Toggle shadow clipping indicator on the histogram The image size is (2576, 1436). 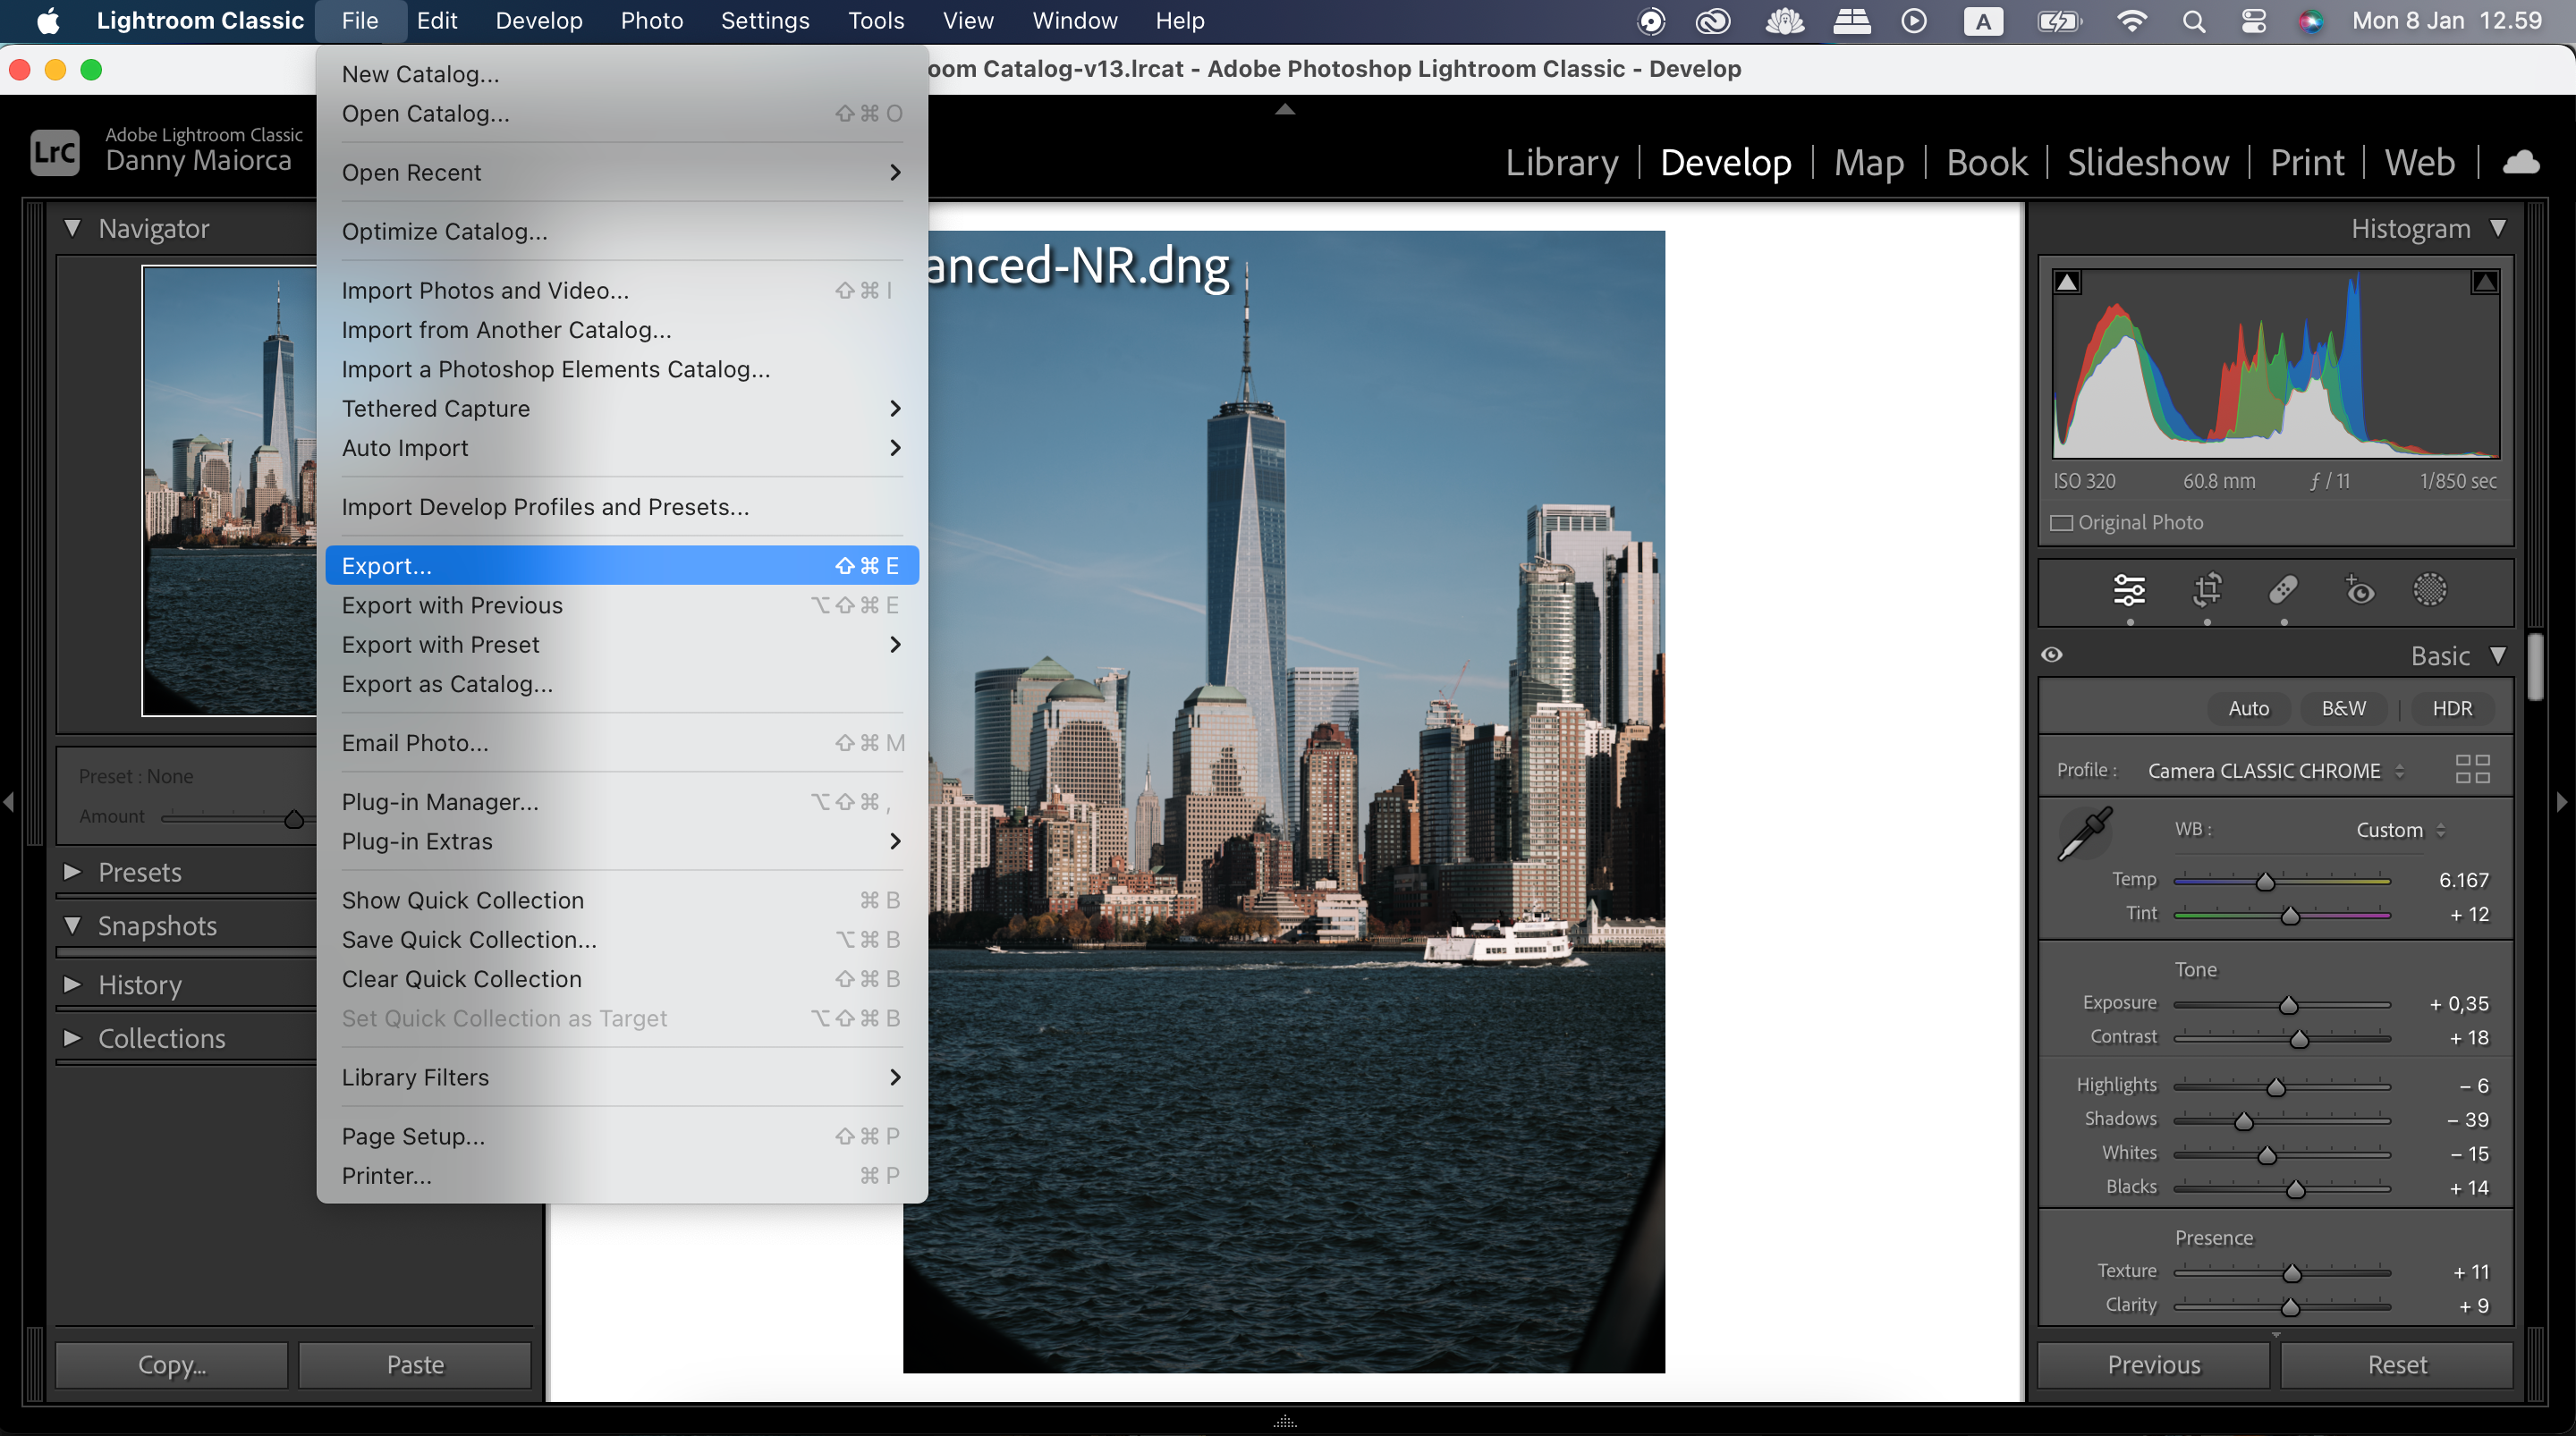2067,281
